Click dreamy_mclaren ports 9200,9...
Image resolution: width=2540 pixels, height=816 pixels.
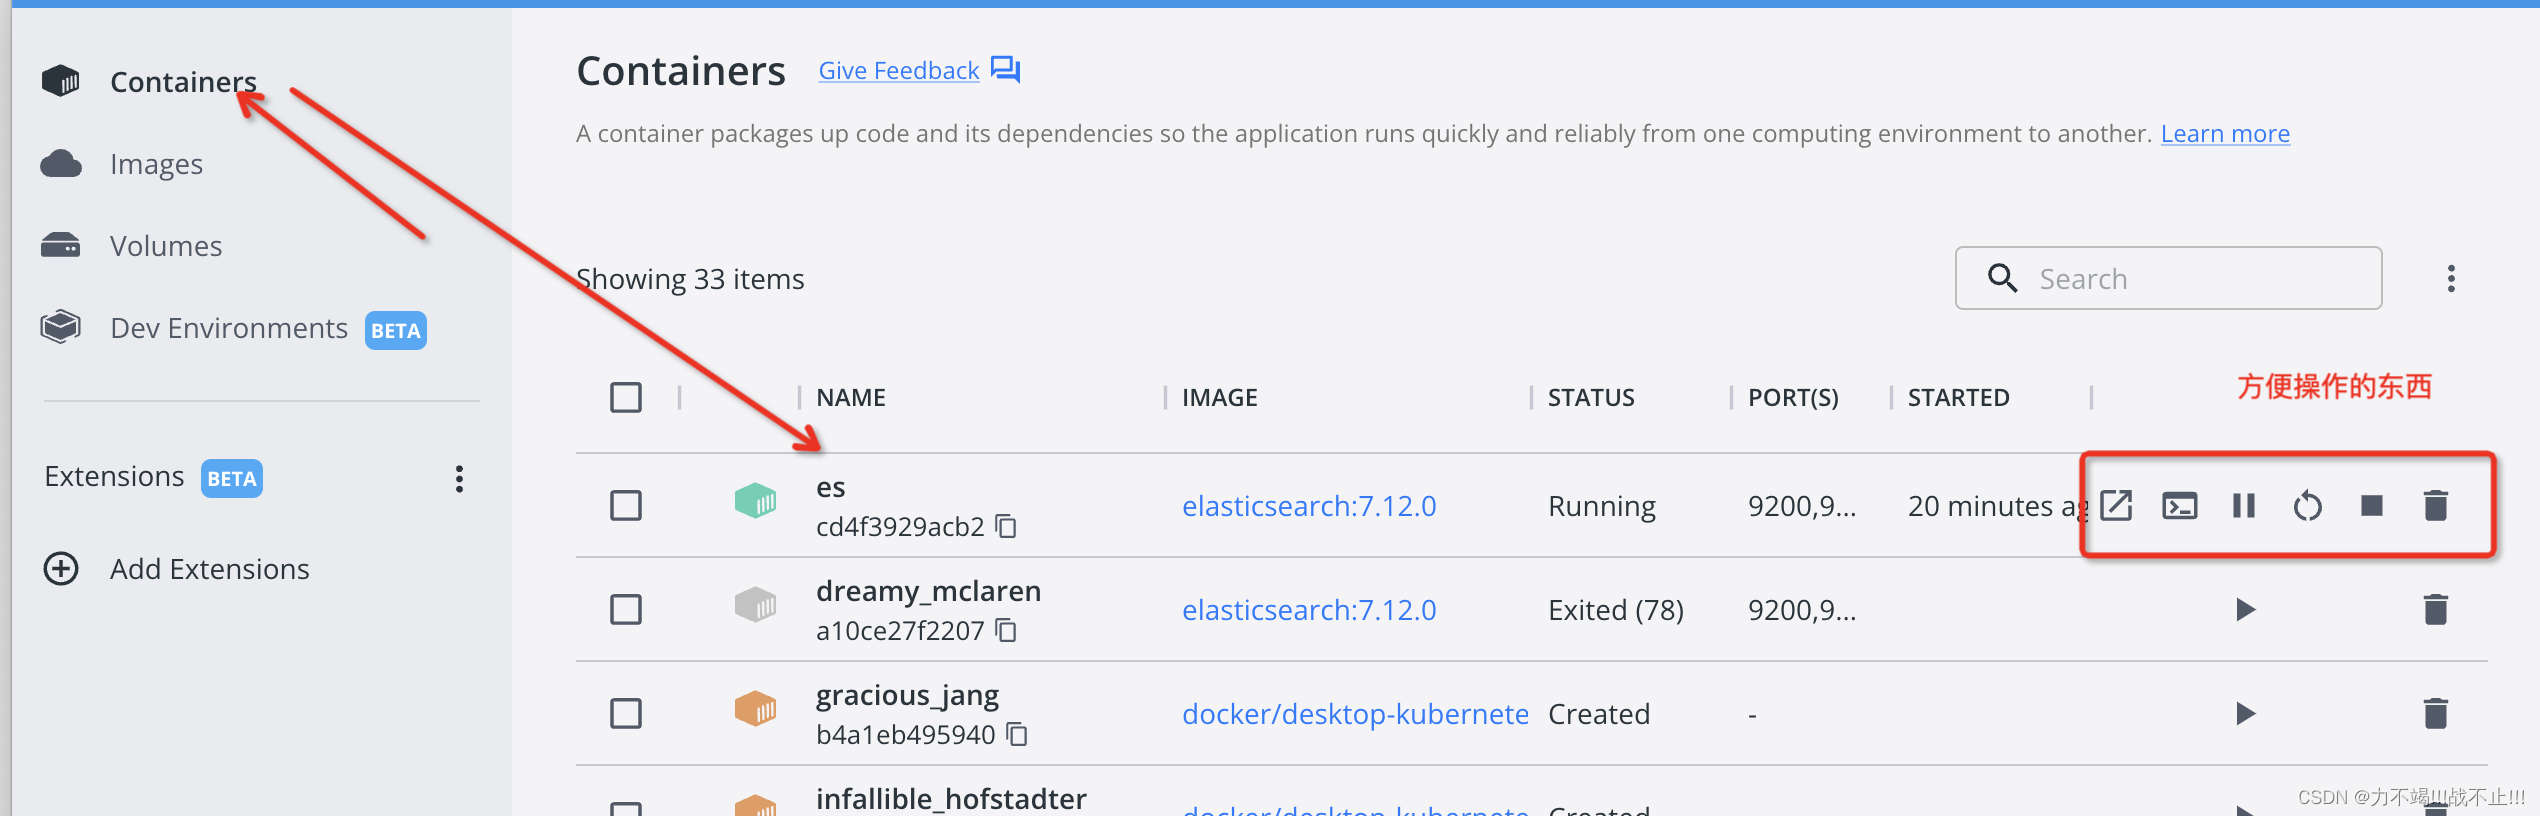click(x=1802, y=611)
